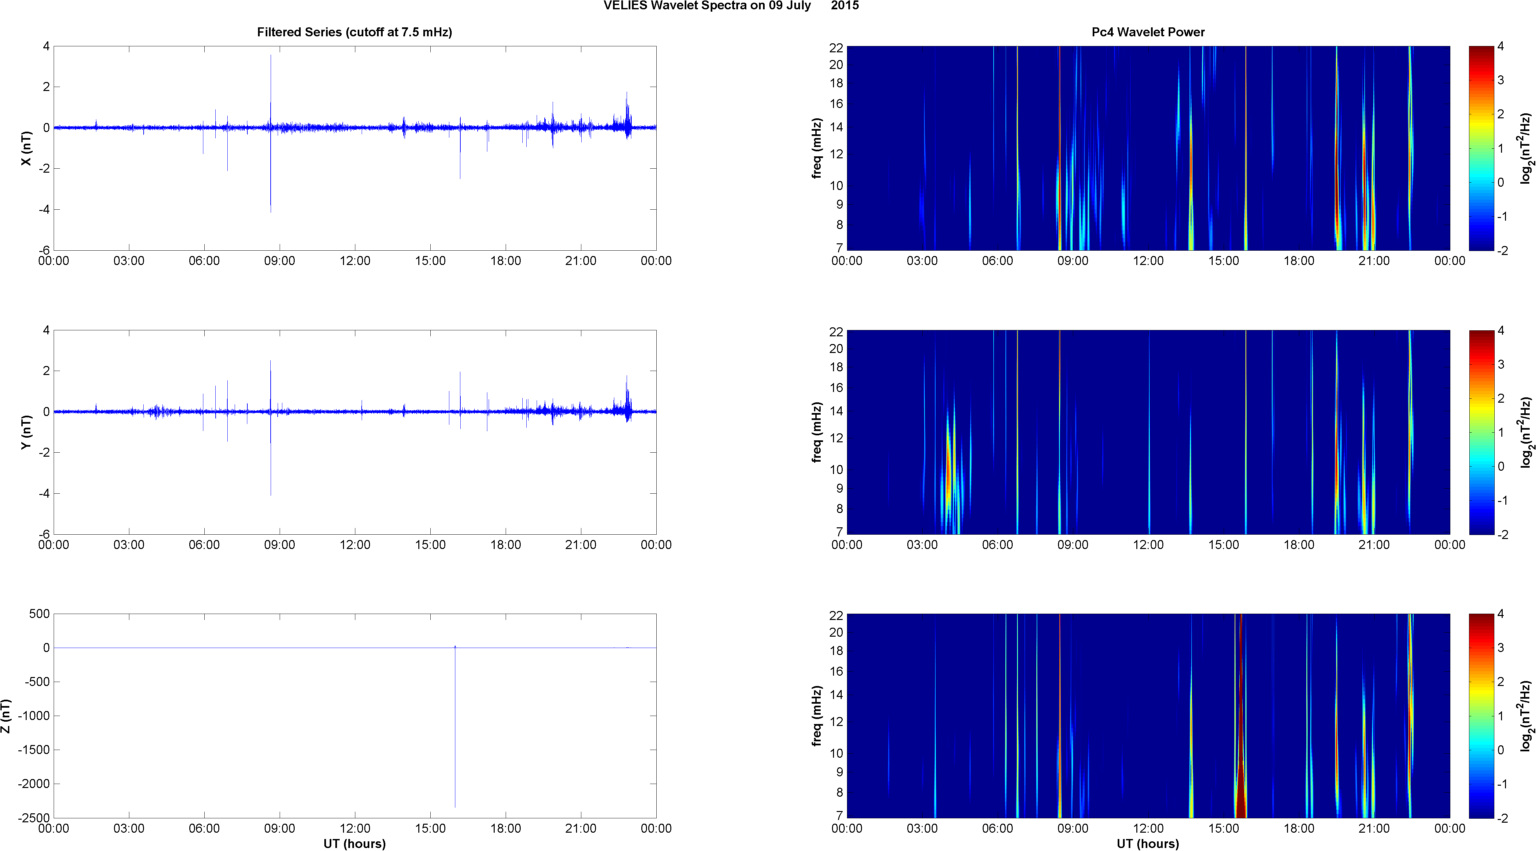Click the middle spectrogram's colorbar
This screenshot has height=851, width=1536.
pyautogui.click(x=1481, y=432)
